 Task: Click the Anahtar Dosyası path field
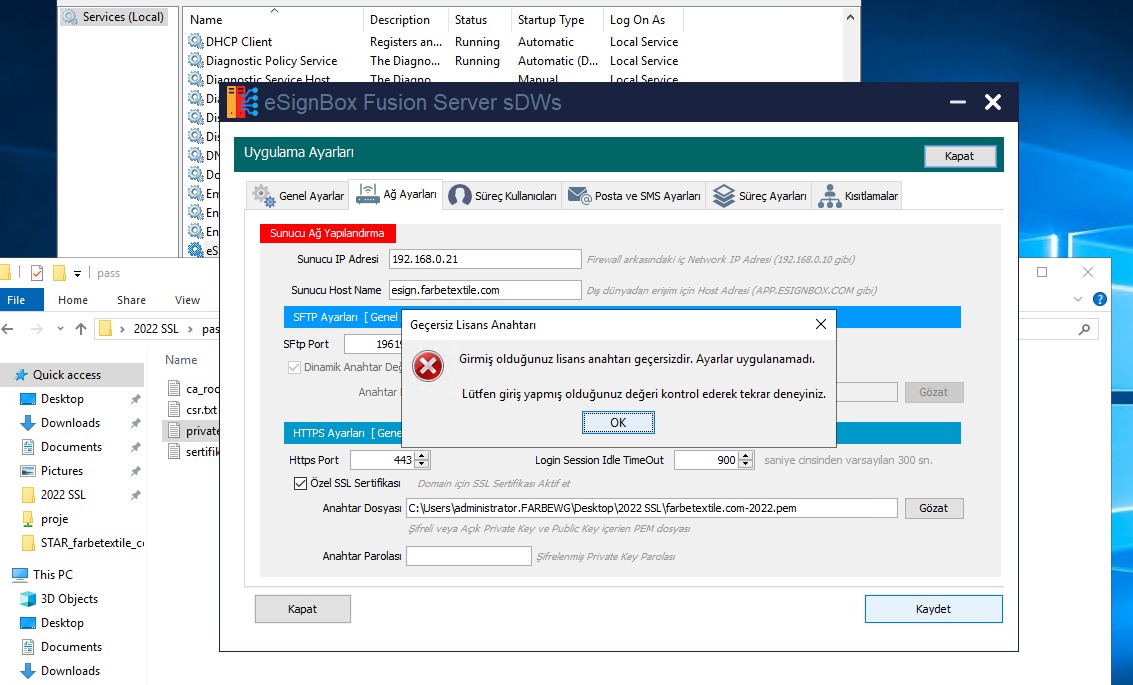[x=652, y=508]
